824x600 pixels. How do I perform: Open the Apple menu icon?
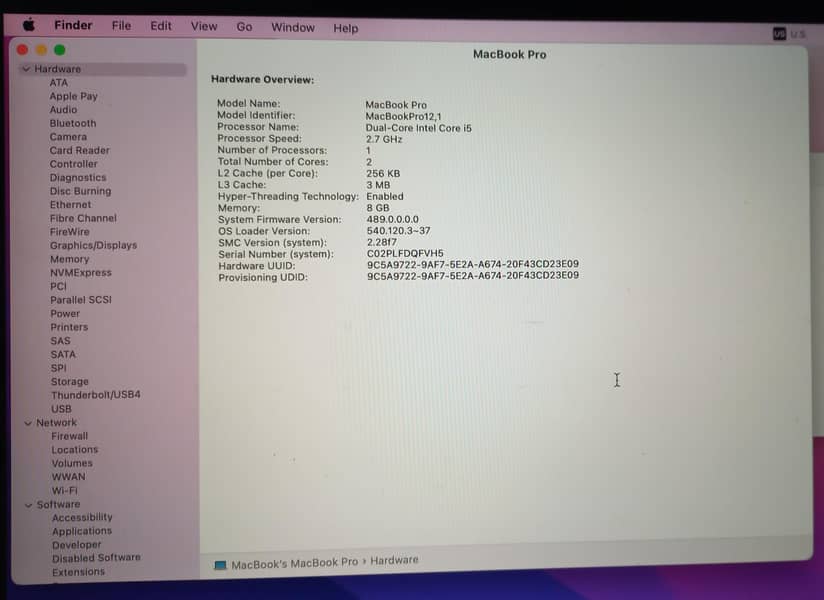click(29, 25)
